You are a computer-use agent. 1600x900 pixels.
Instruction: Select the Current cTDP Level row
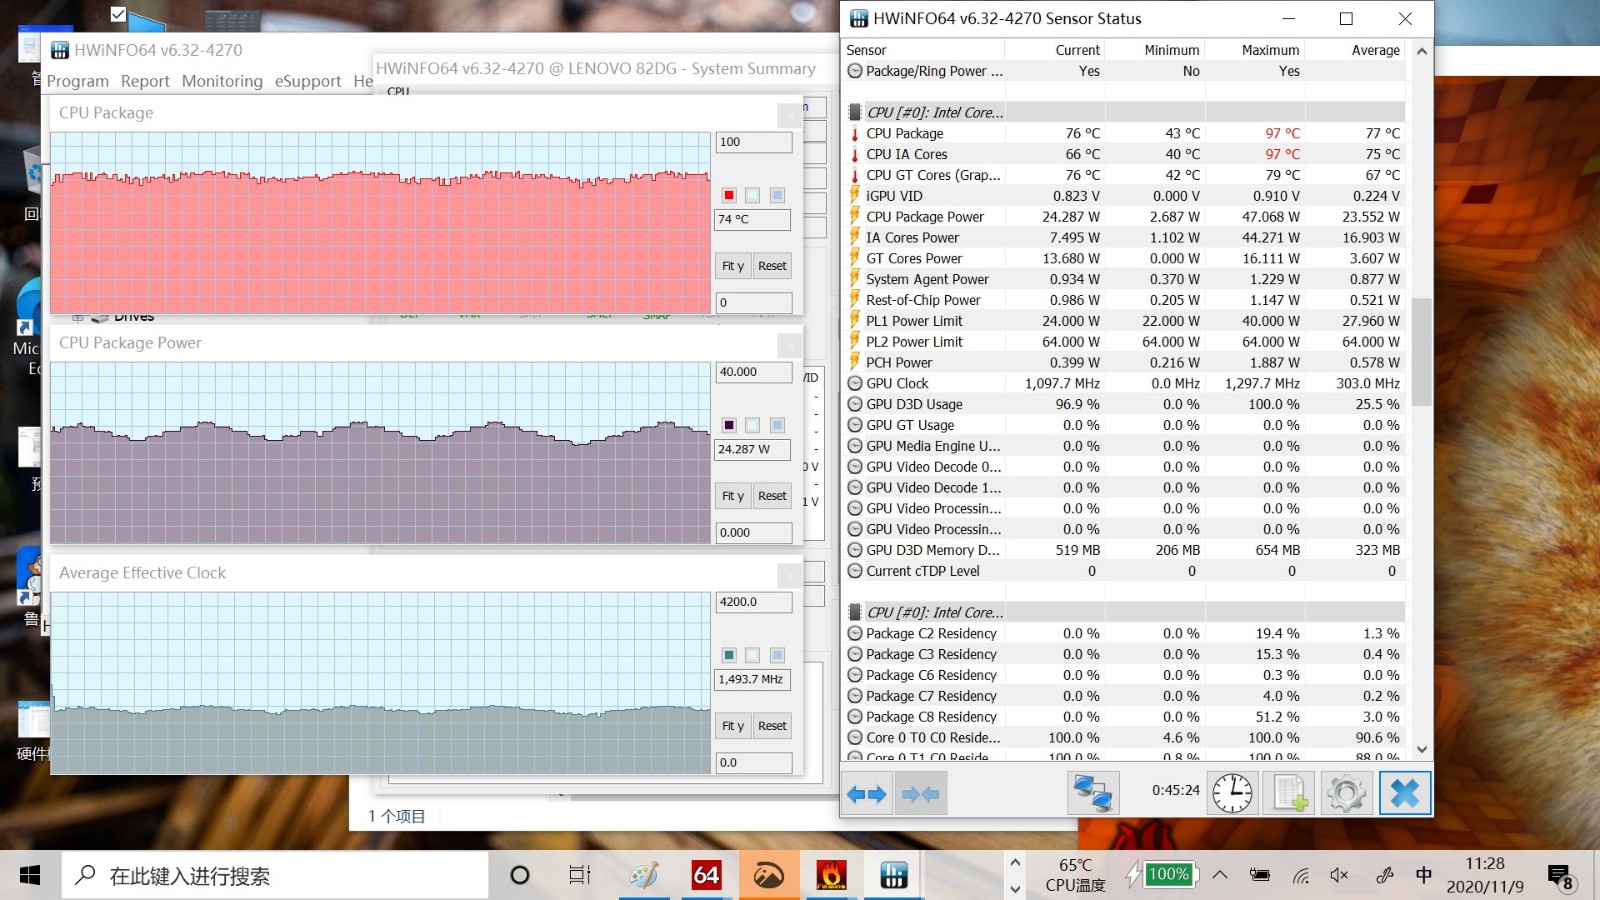(1124, 571)
